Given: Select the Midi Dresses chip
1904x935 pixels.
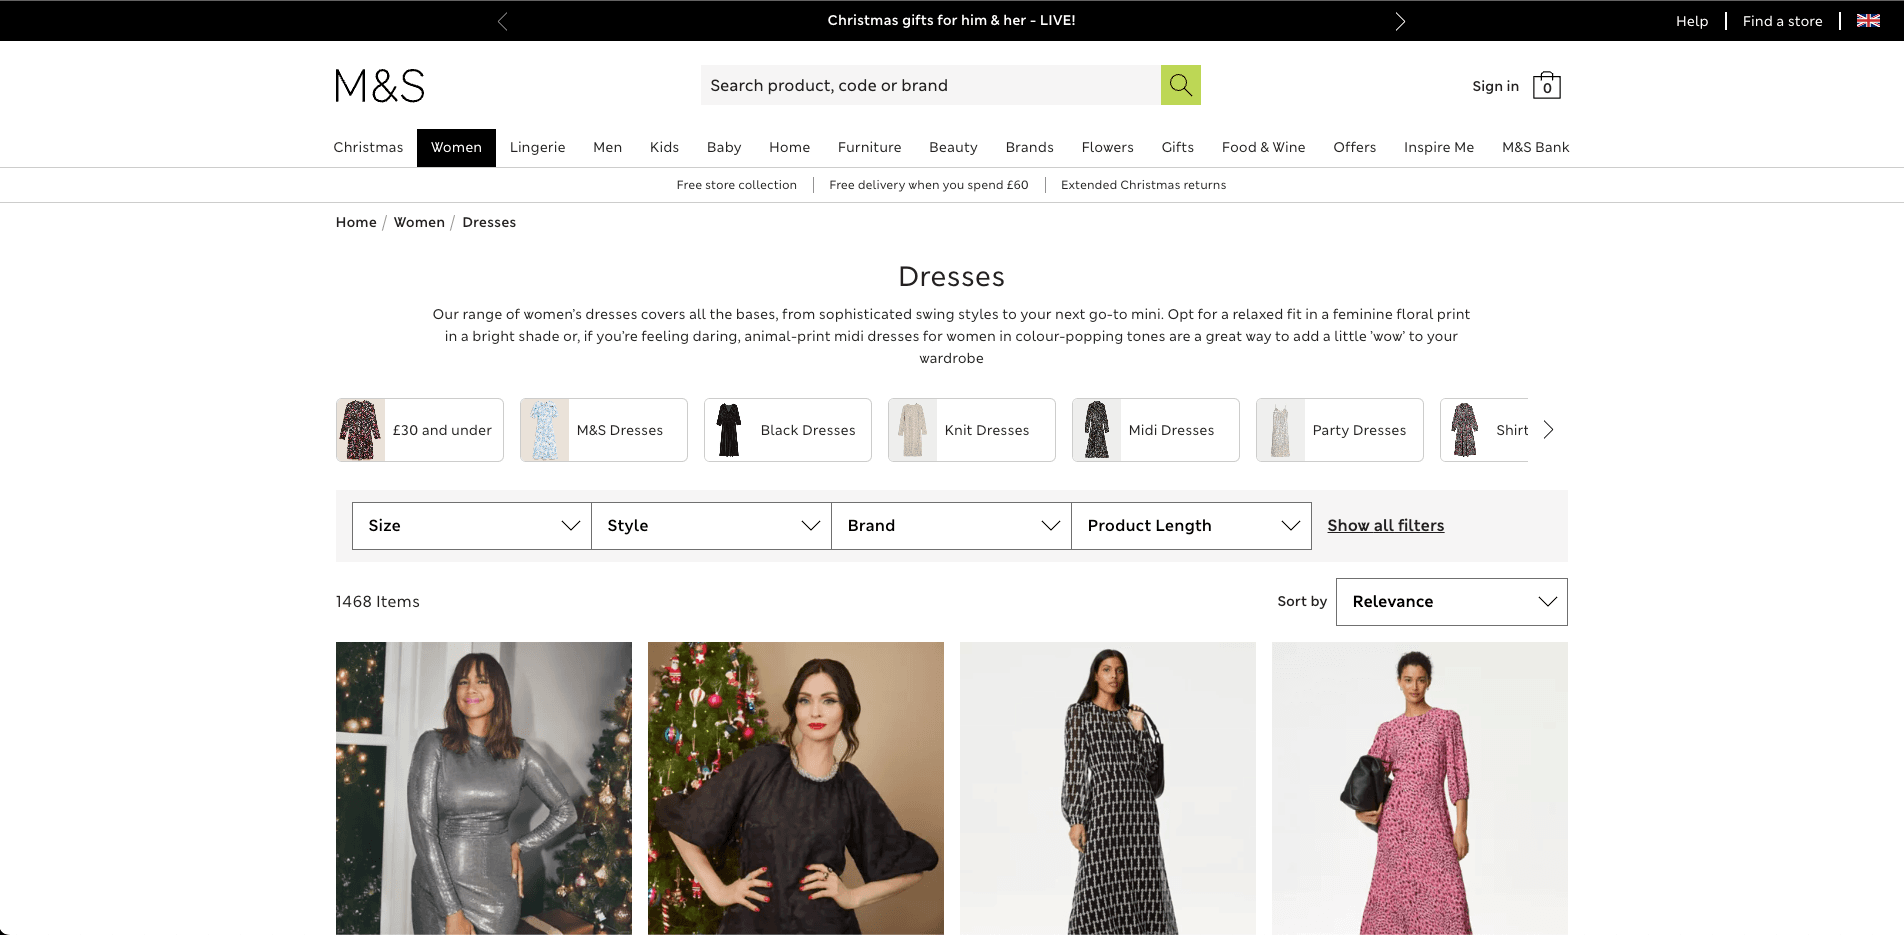Looking at the screenshot, I should point(1156,430).
